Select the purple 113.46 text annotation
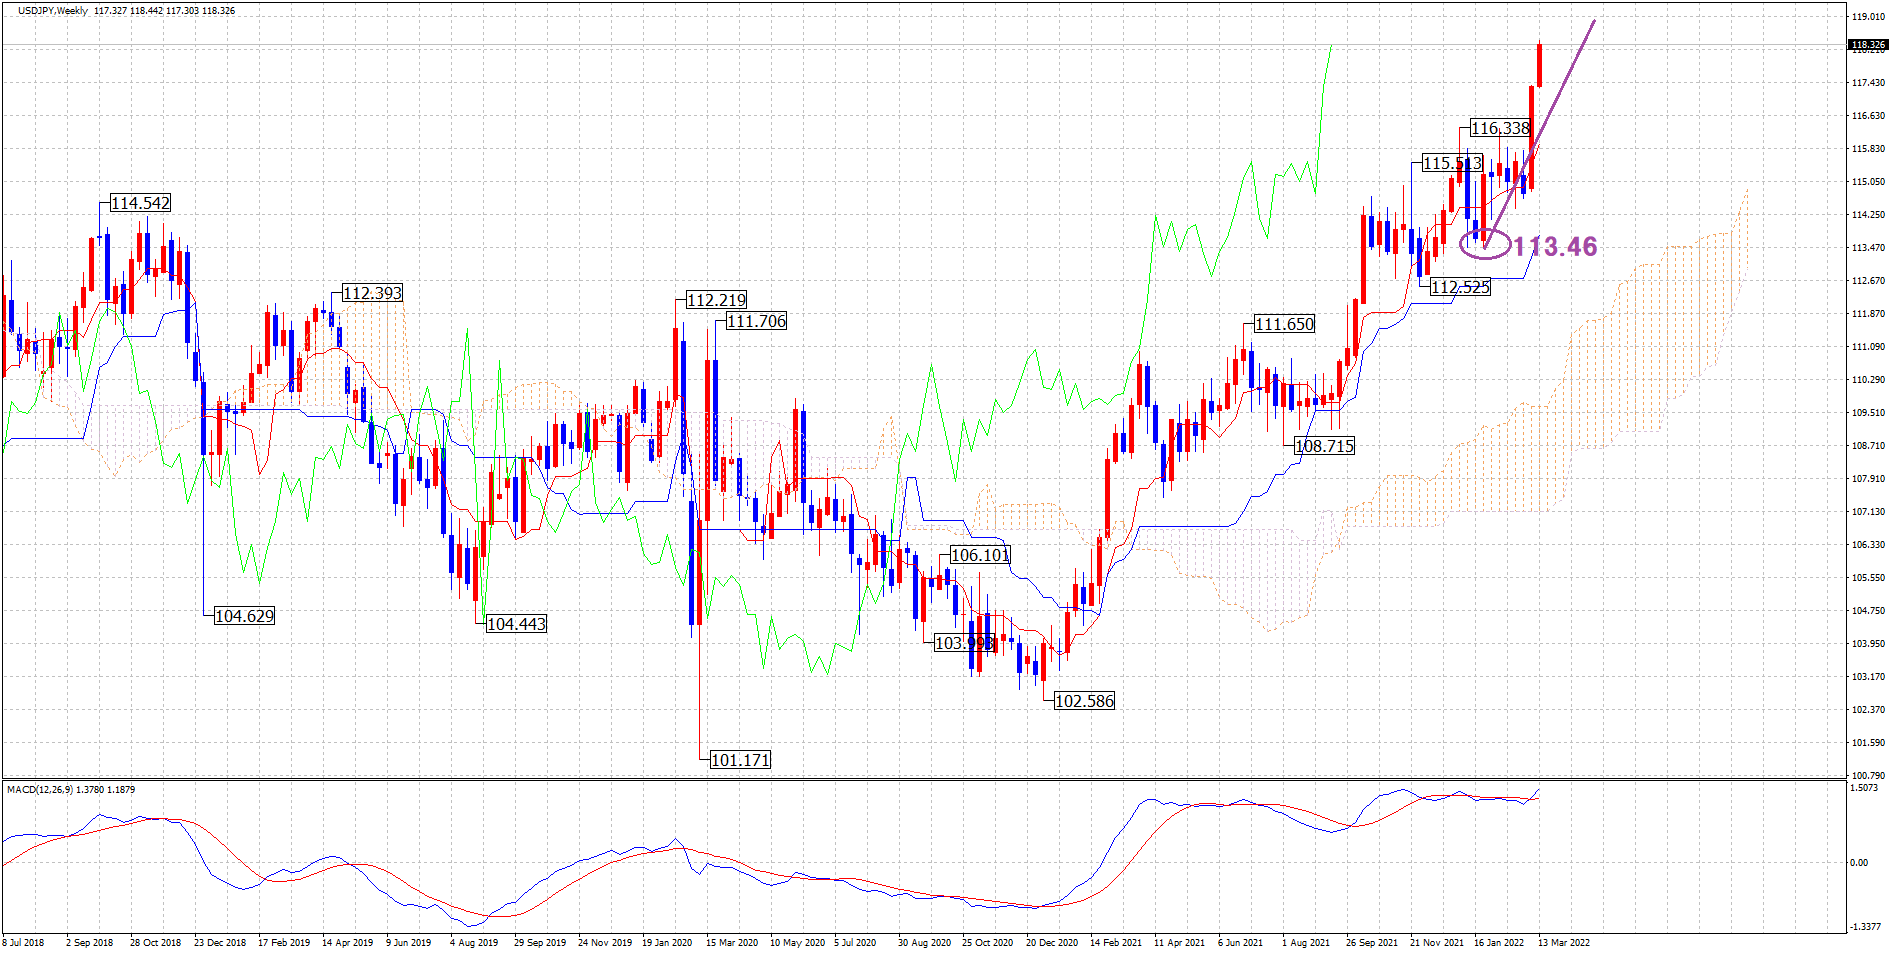Screen dimensions: 1892x954 1555,246
